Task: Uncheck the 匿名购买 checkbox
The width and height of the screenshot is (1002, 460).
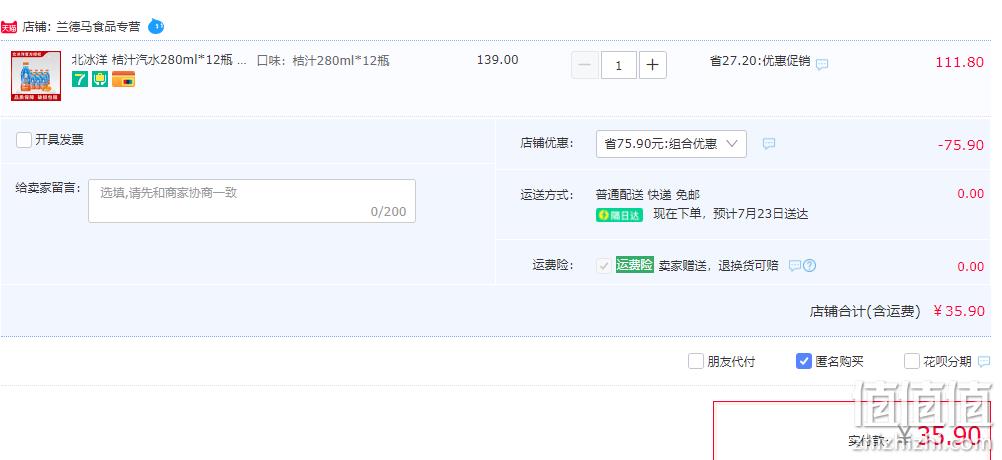Action: (804, 361)
